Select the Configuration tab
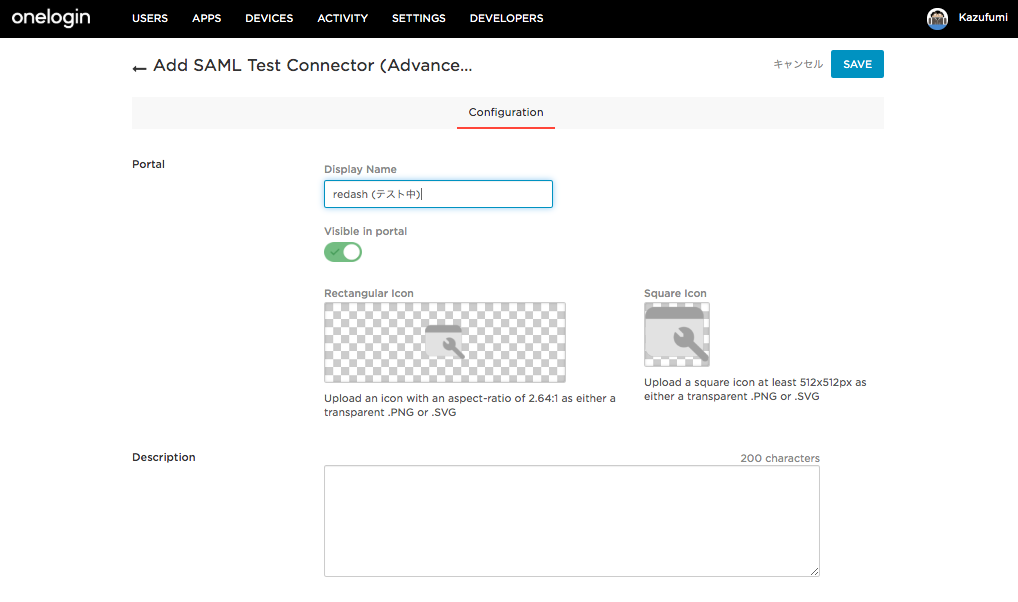Screen dimensions: 1018x602 tap(506, 112)
